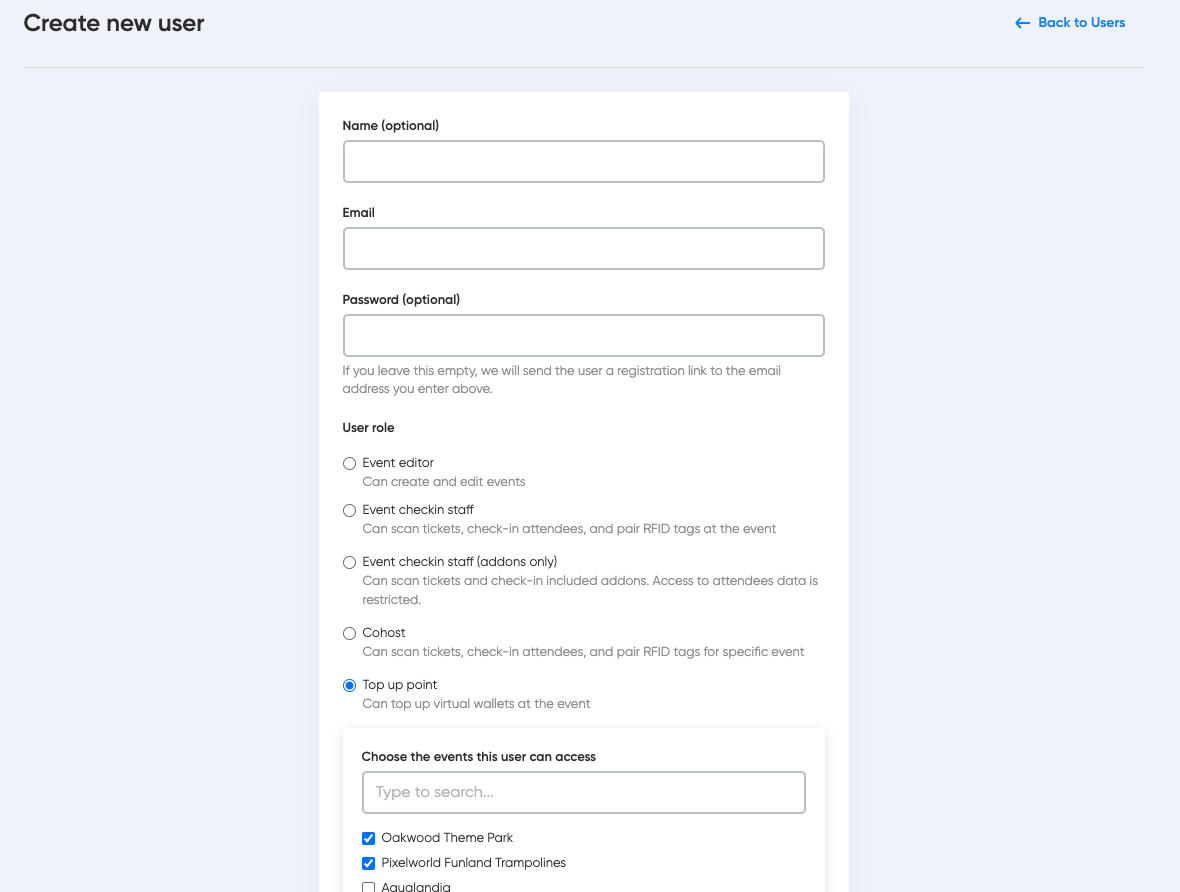1180x892 pixels.
Task: Click the left arrow icon beside Back to Users
Action: pyautogui.click(x=1022, y=23)
